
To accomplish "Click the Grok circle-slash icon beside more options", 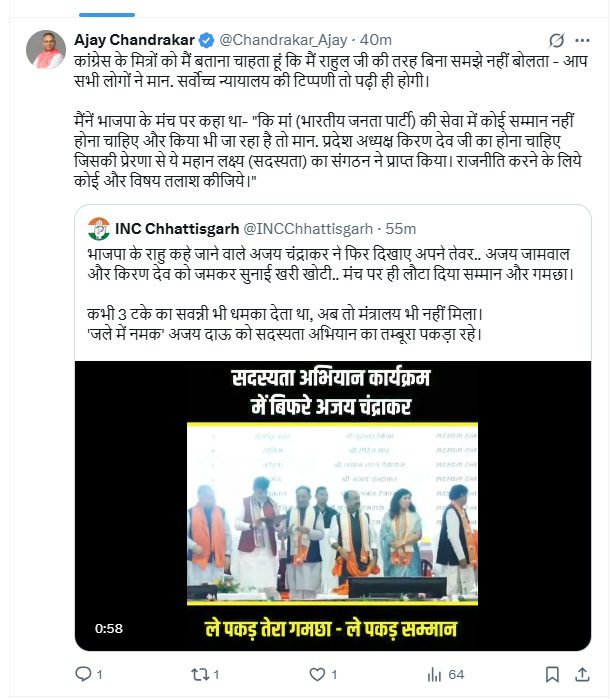I will coord(556,41).
